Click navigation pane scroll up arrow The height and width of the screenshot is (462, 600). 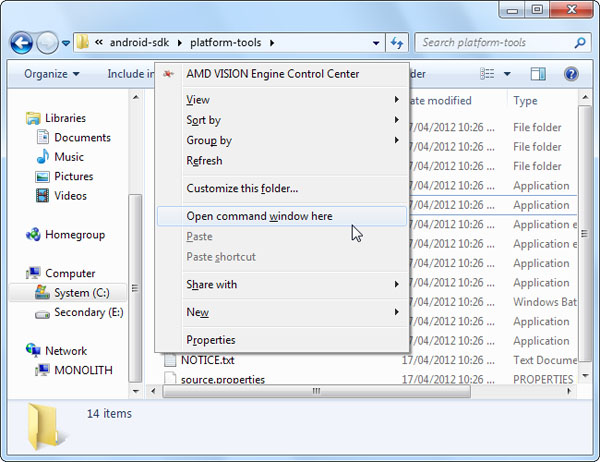click(135, 97)
